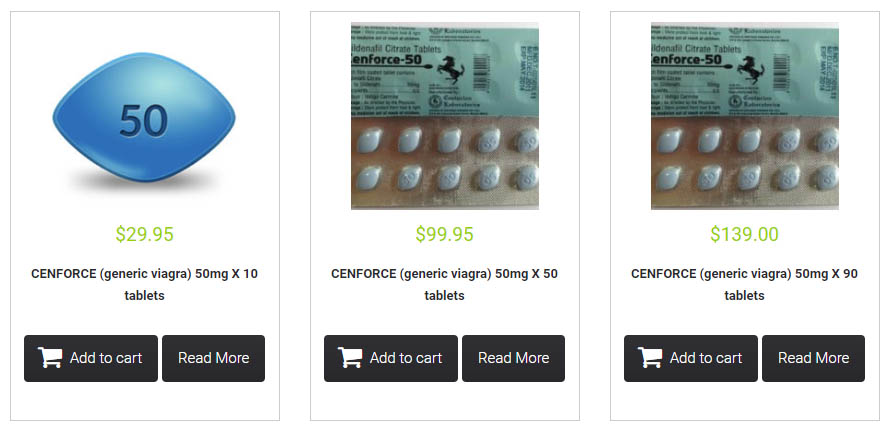Screen dimensions: 889x430
Task: View blister pack photo of $99.95 product
Action: [x=444, y=116]
